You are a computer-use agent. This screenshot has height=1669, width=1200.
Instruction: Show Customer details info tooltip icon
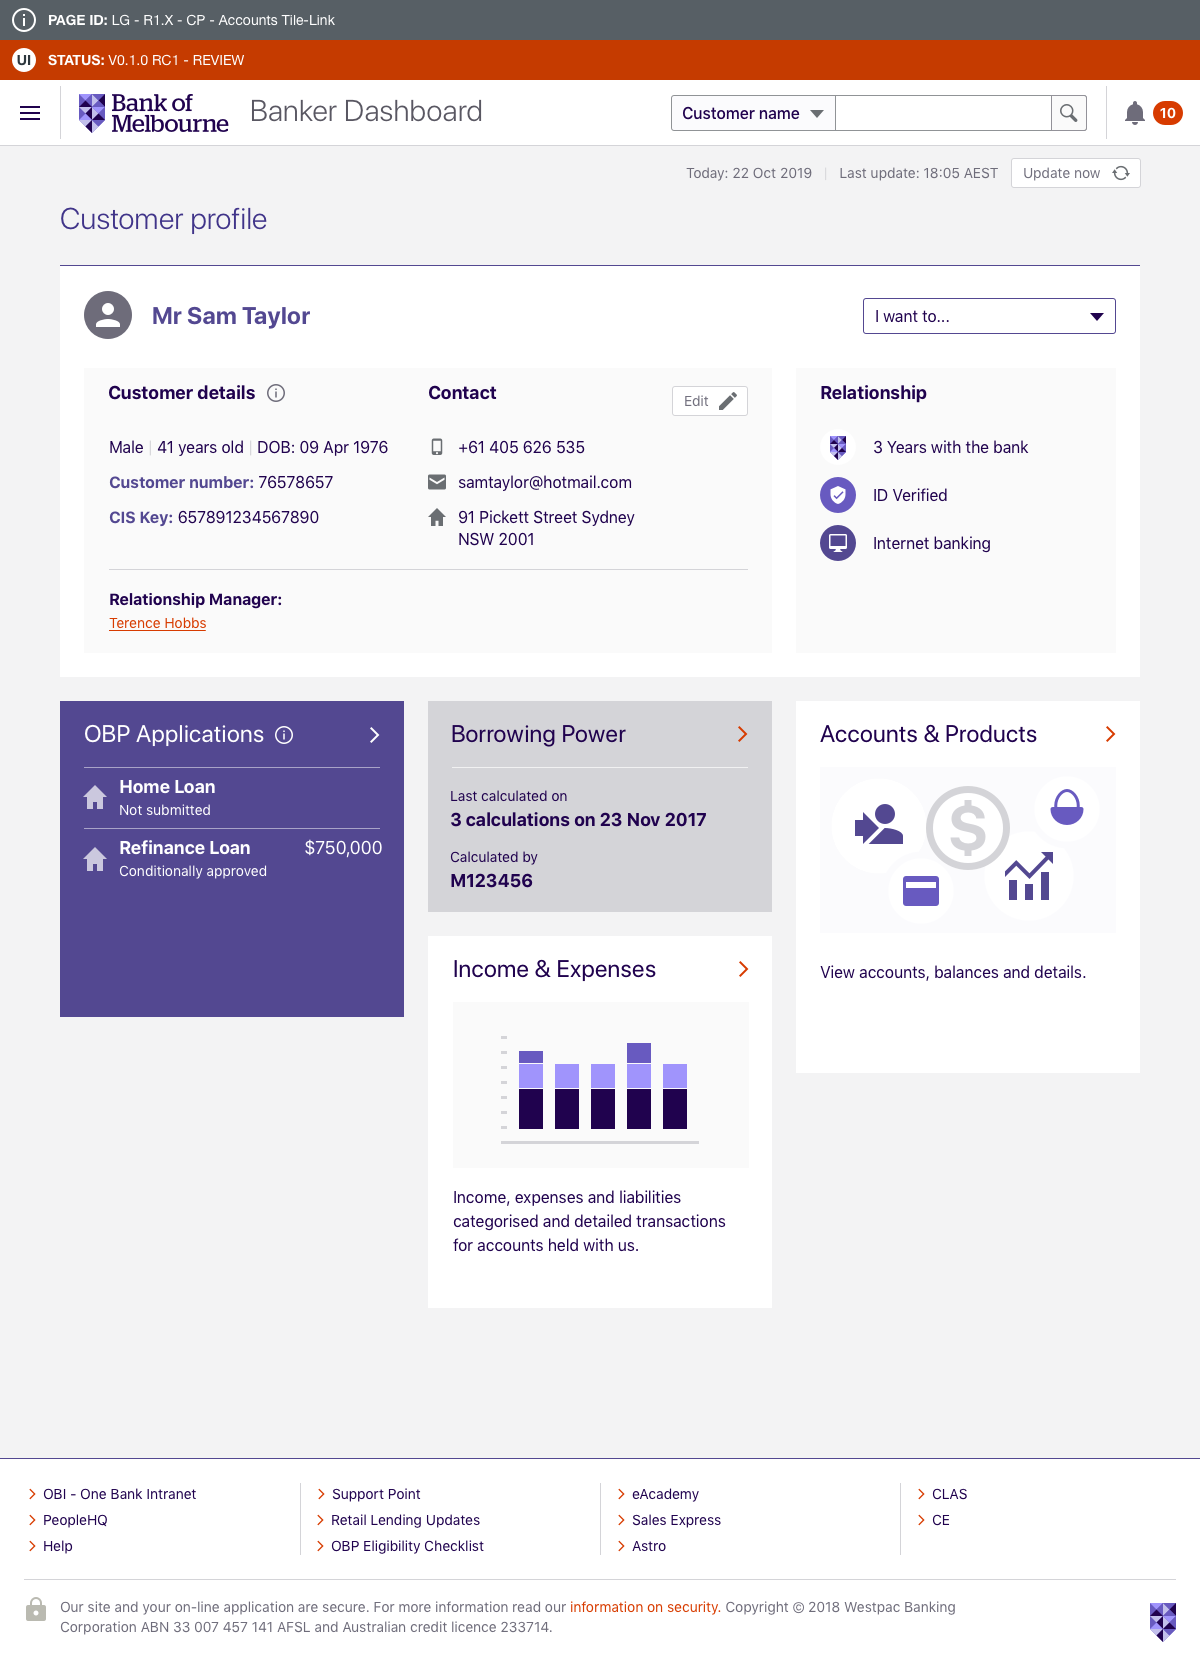click(x=276, y=393)
